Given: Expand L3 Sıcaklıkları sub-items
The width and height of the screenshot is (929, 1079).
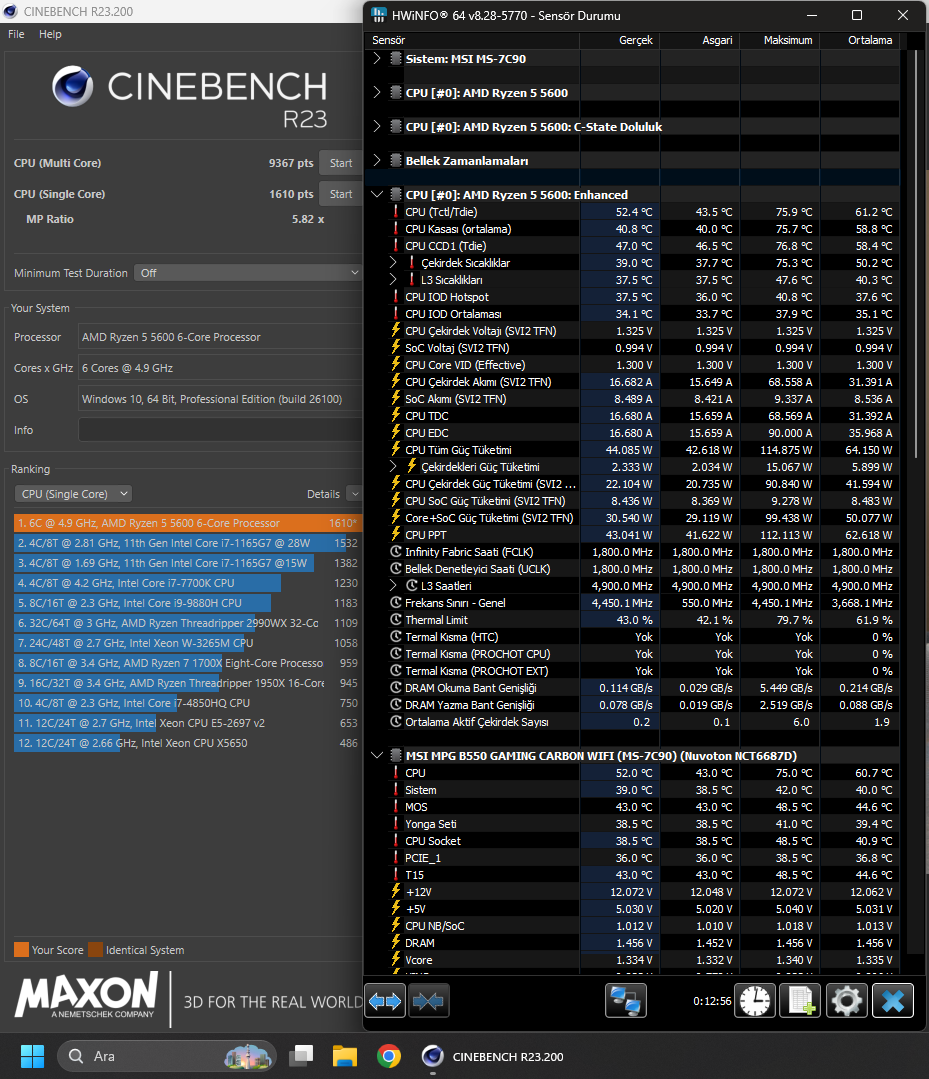Looking at the screenshot, I should (x=393, y=279).
